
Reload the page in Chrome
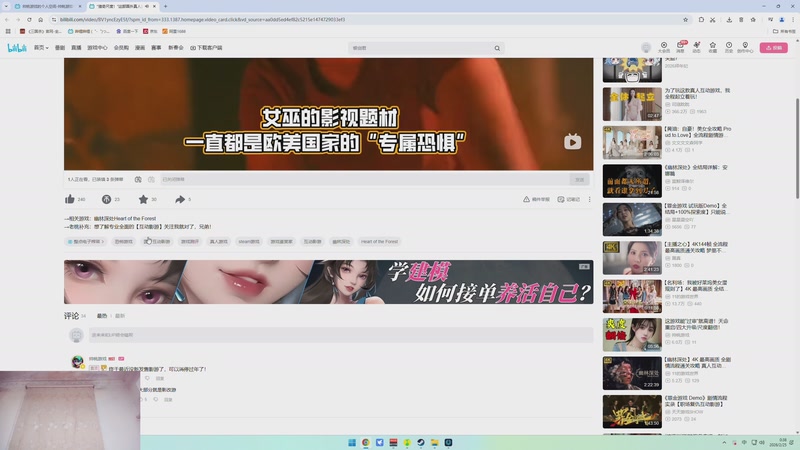[29, 19]
